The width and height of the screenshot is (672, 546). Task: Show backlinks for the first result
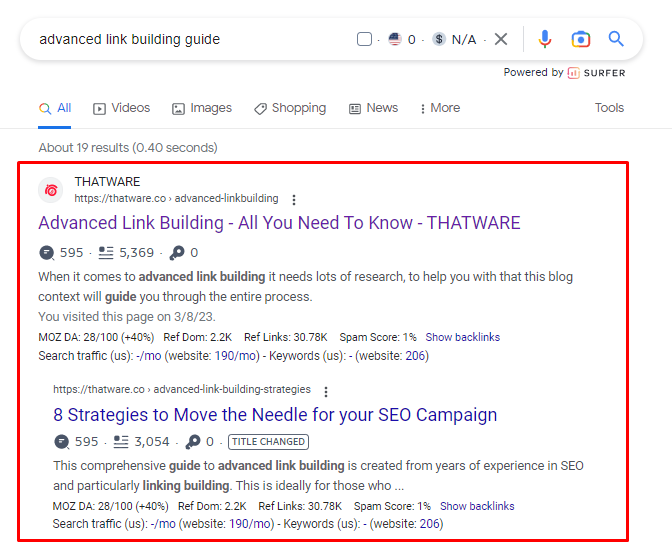462,337
